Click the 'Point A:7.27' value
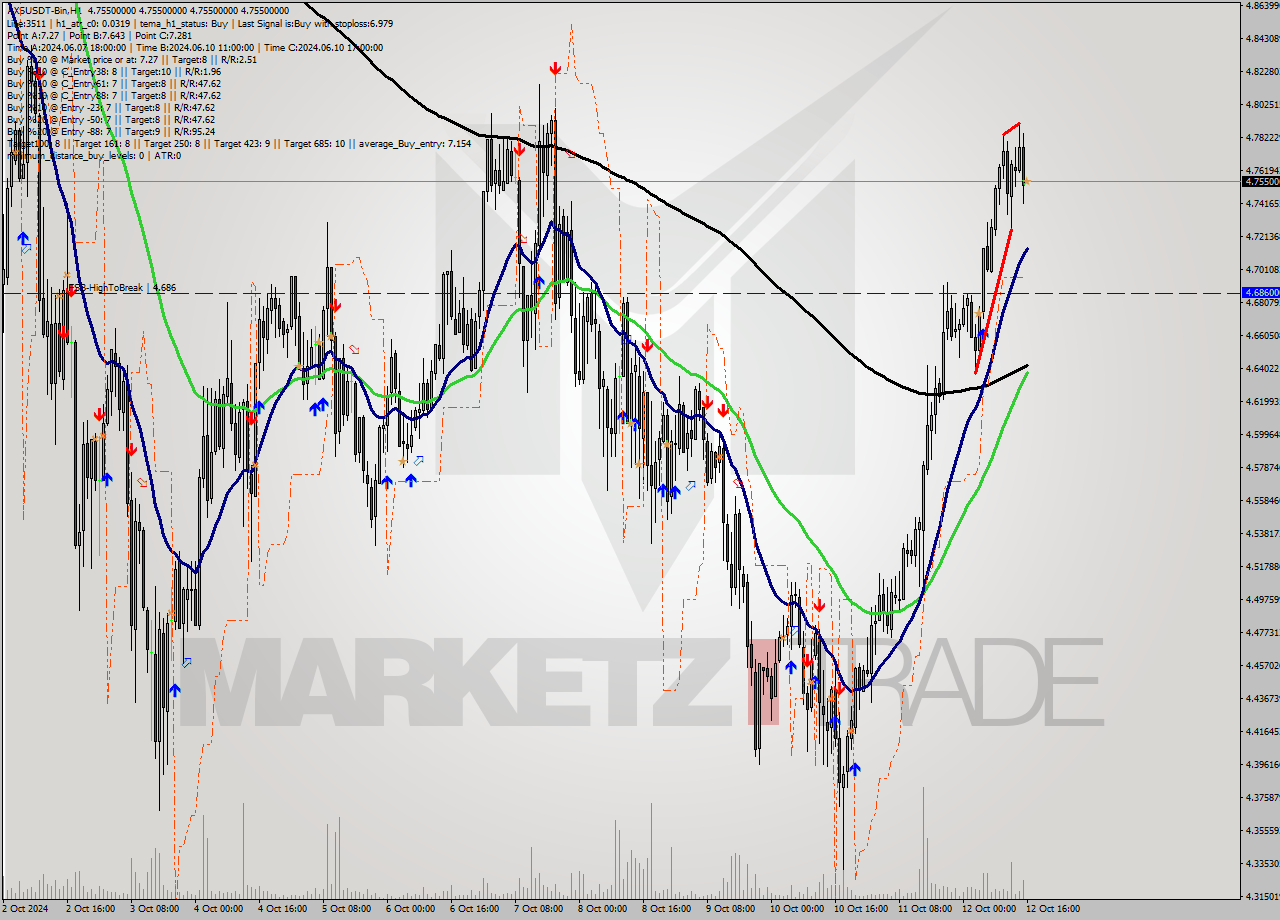Image resolution: width=1280 pixels, height=920 pixels. pos(33,35)
